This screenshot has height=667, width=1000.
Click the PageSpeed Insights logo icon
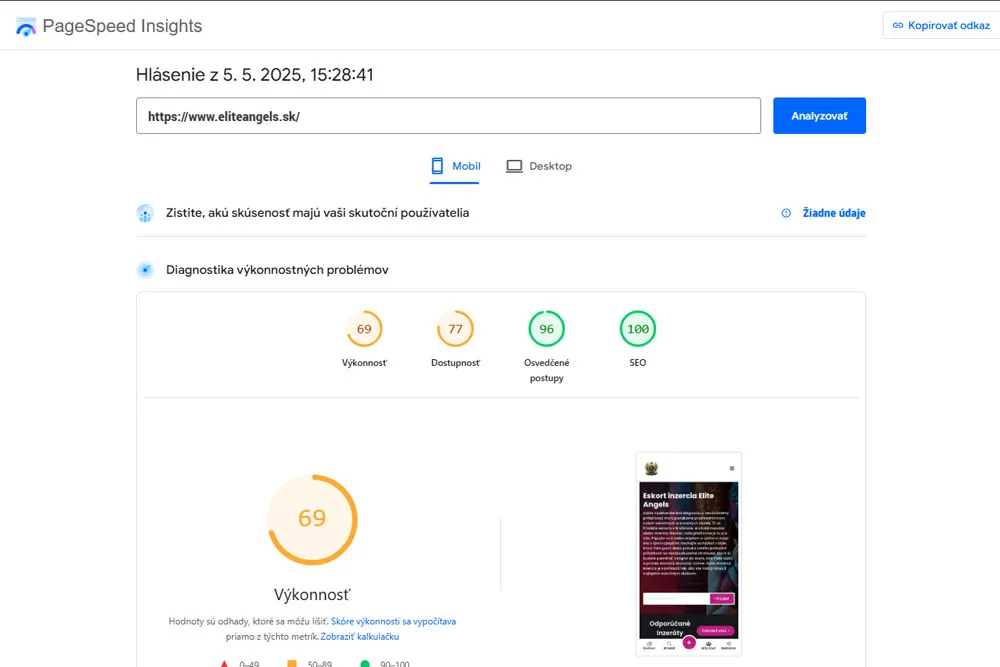[26, 27]
